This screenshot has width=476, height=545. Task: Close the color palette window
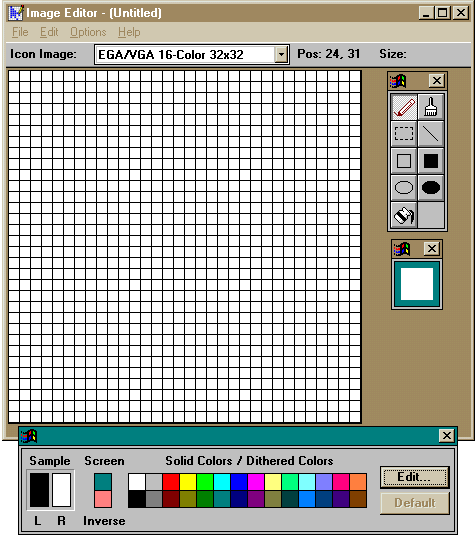[447, 436]
